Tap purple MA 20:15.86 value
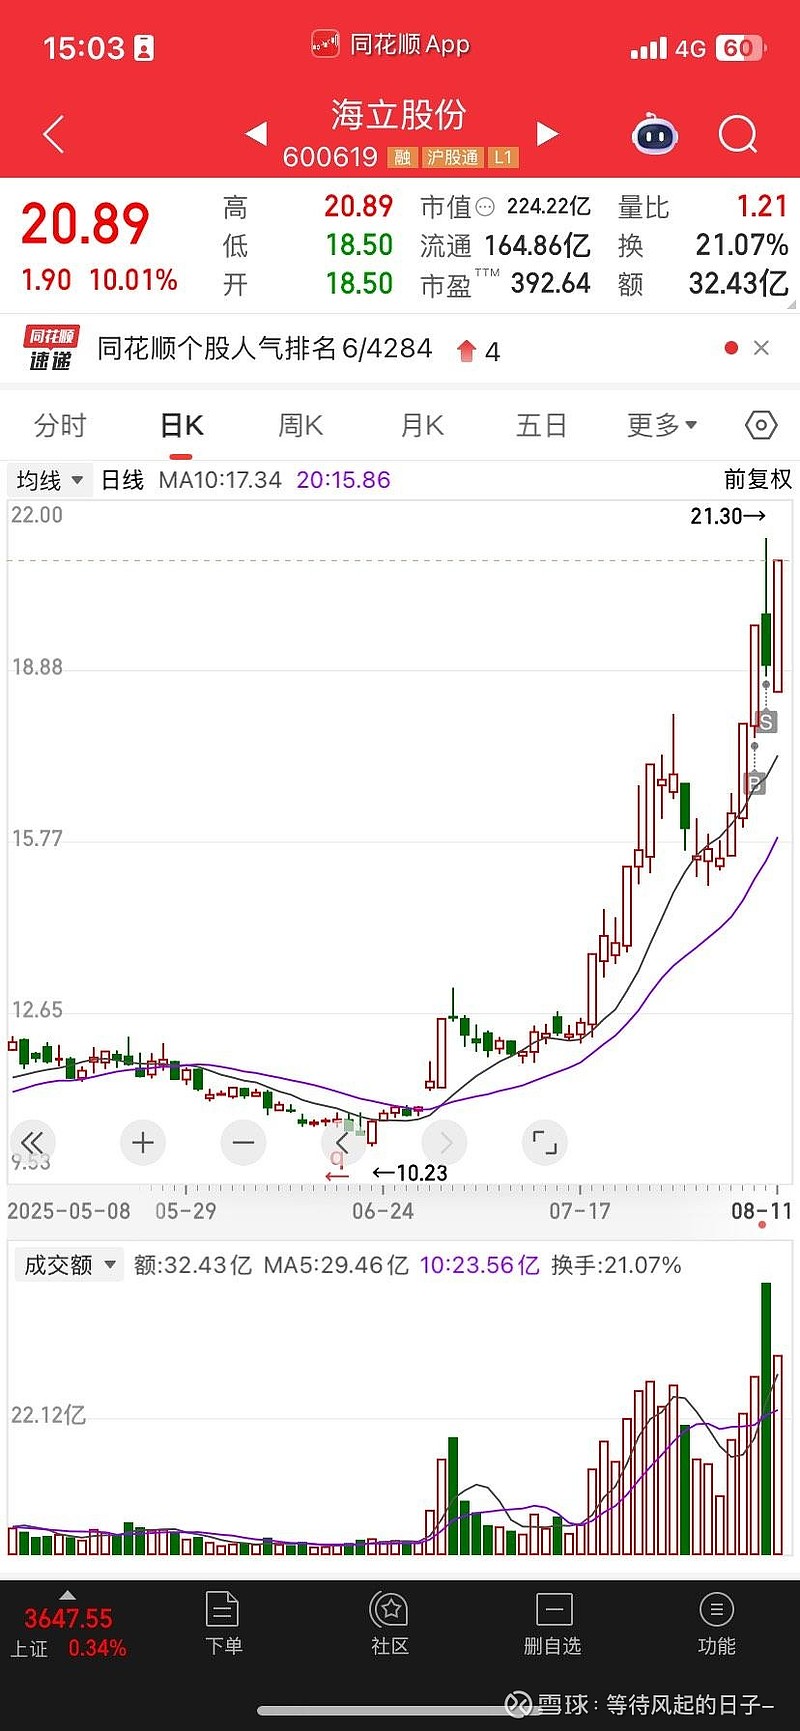The image size is (800, 1731). [x=343, y=480]
